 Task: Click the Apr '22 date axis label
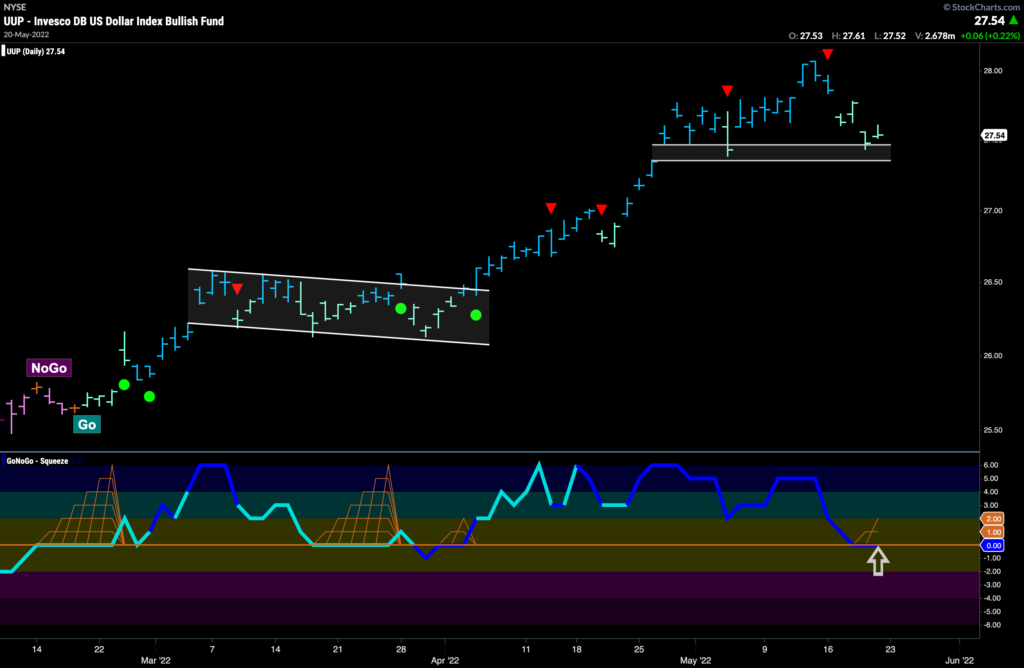pos(445,660)
